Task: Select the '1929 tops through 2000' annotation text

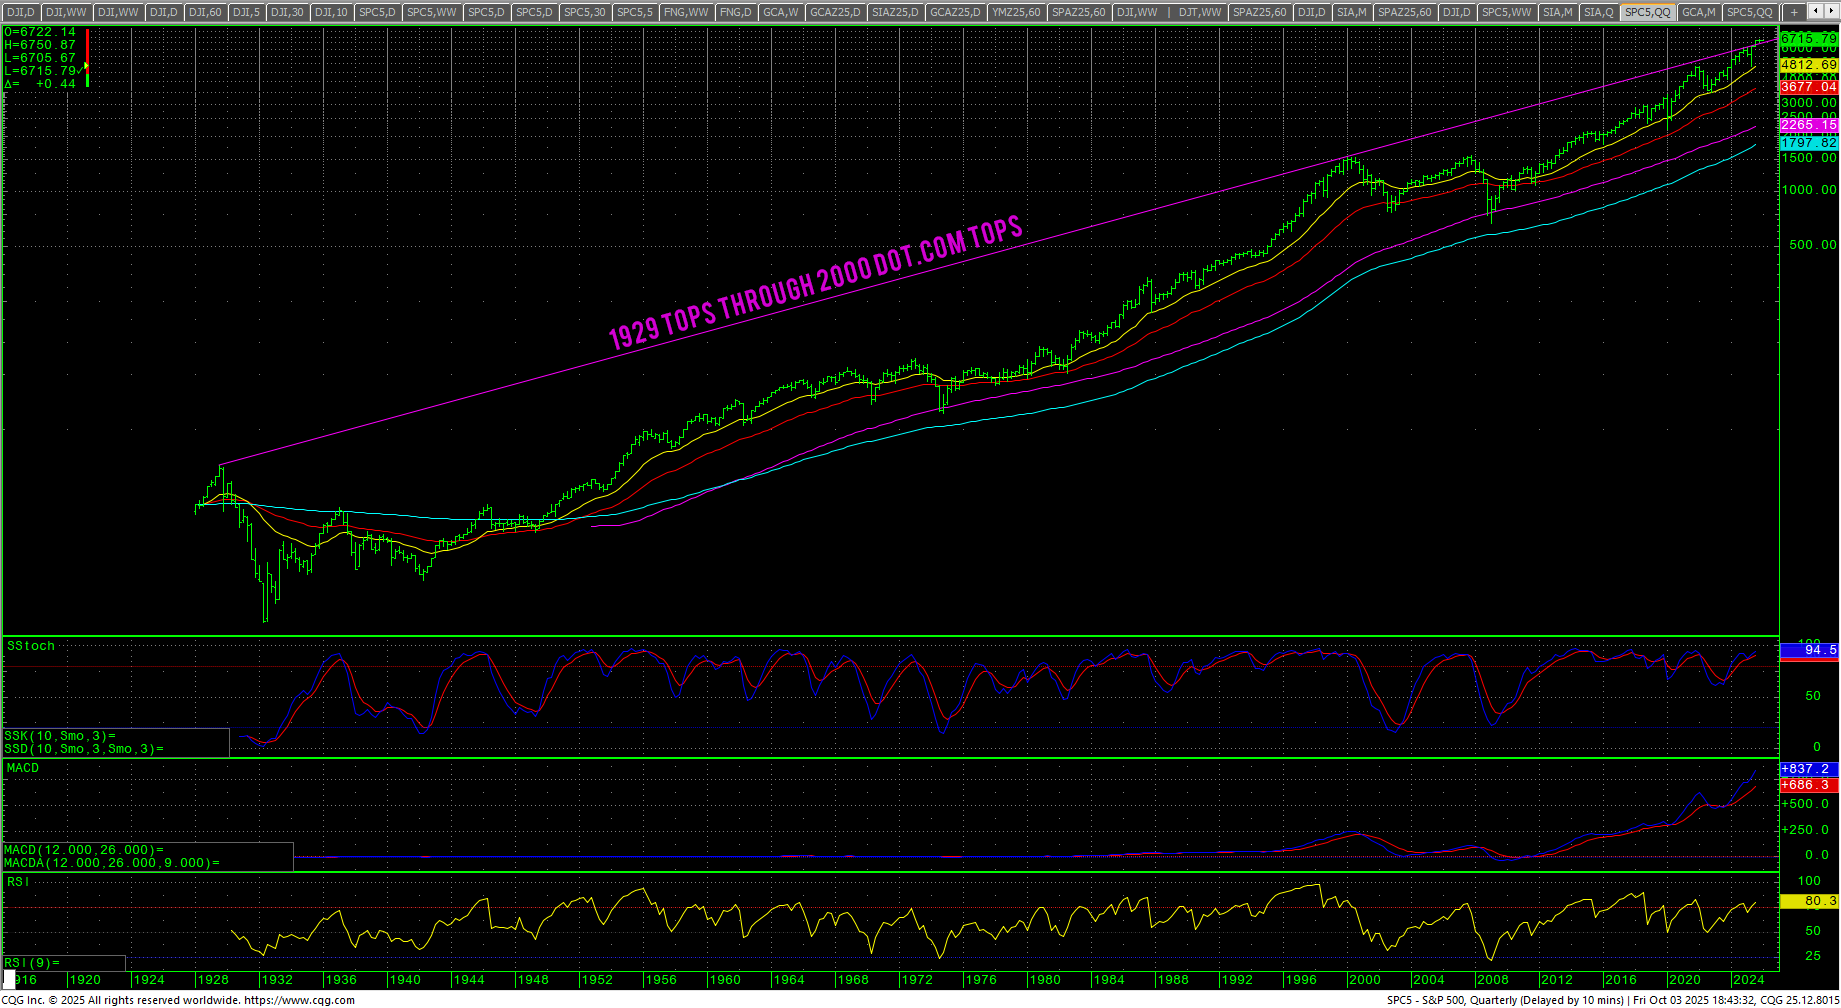Action: coord(815,283)
